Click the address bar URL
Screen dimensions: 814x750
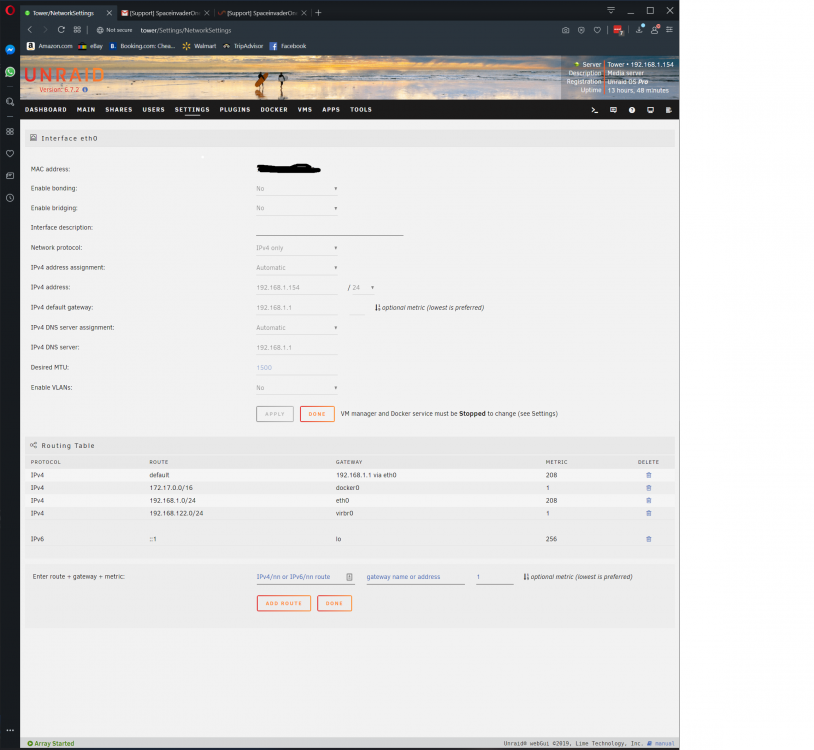186,30
